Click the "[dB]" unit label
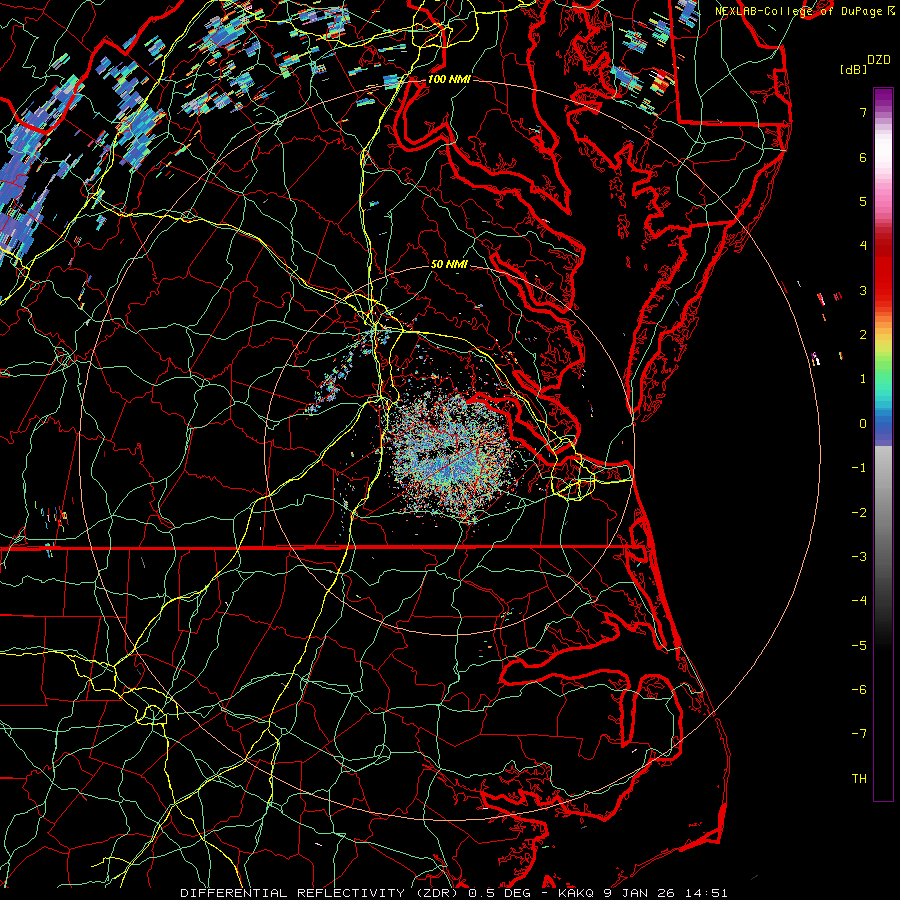This screenshot has height=900, width=900. coord(853,69)
